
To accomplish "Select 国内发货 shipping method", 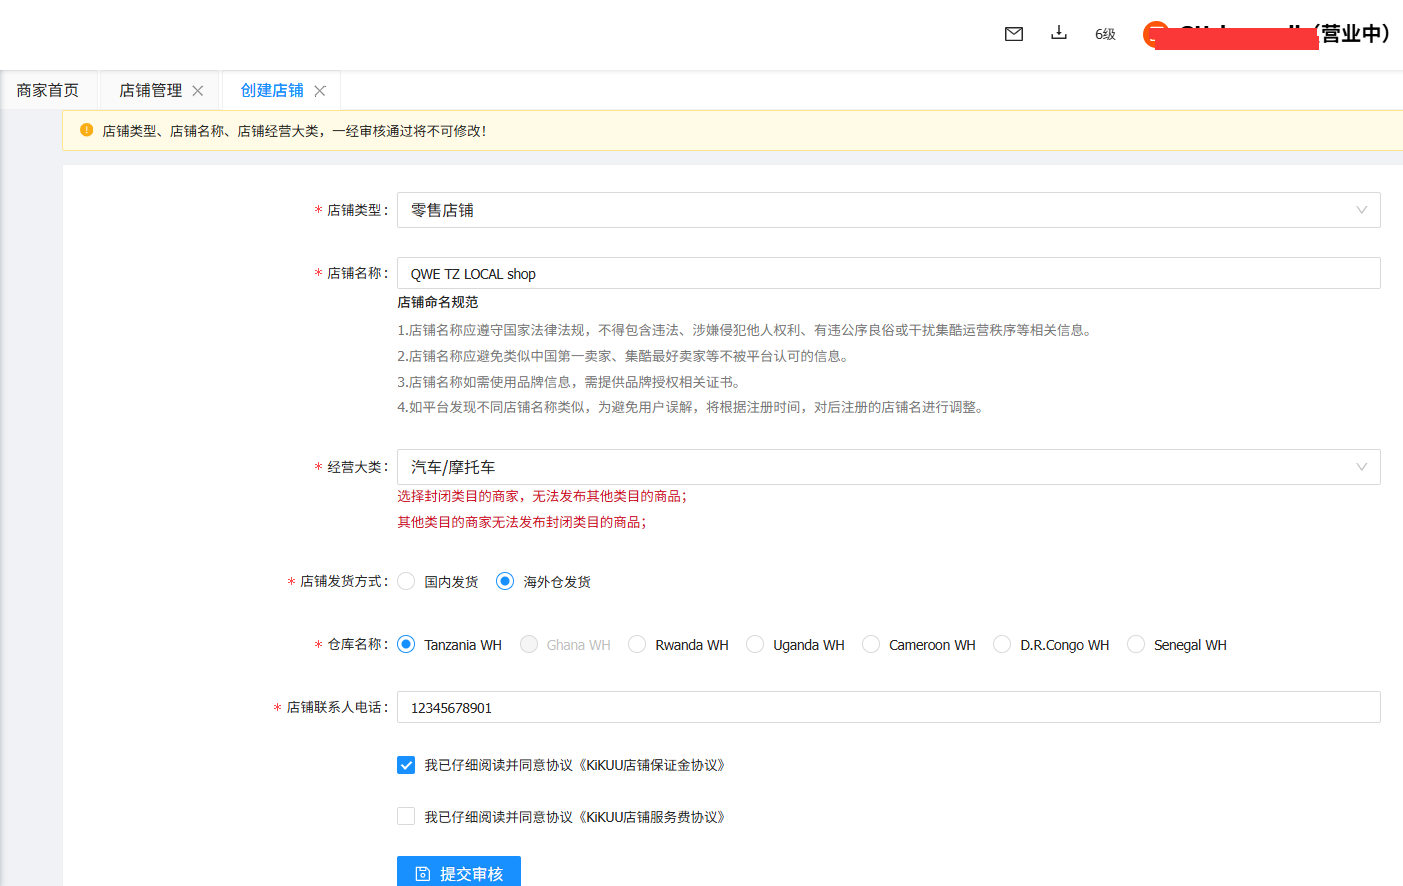I will (x=406, y=581).
